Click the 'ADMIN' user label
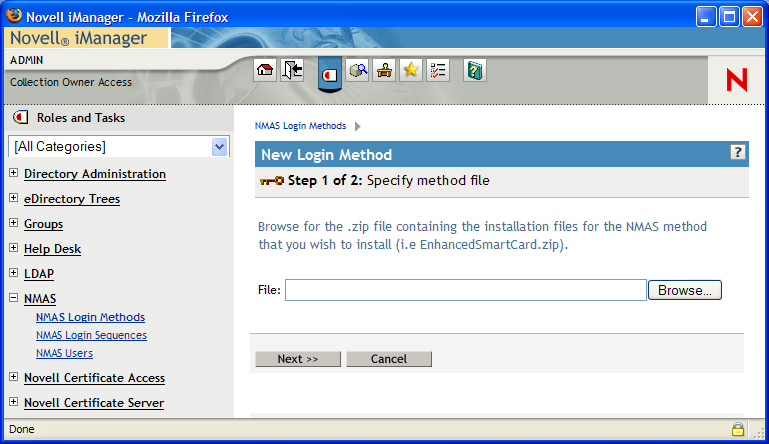 (26, 60)
